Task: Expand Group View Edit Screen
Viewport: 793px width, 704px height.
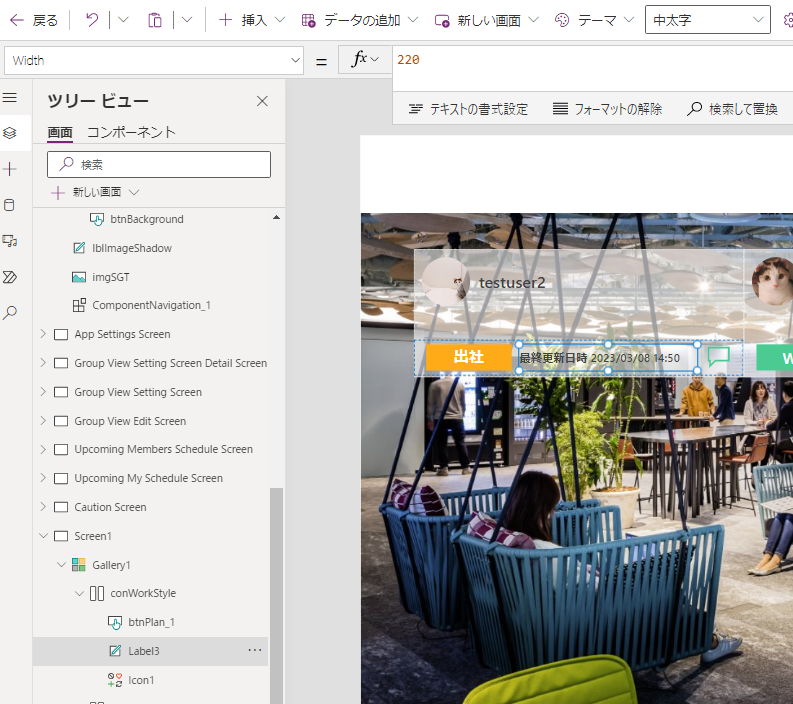Action: coord(43,420)
